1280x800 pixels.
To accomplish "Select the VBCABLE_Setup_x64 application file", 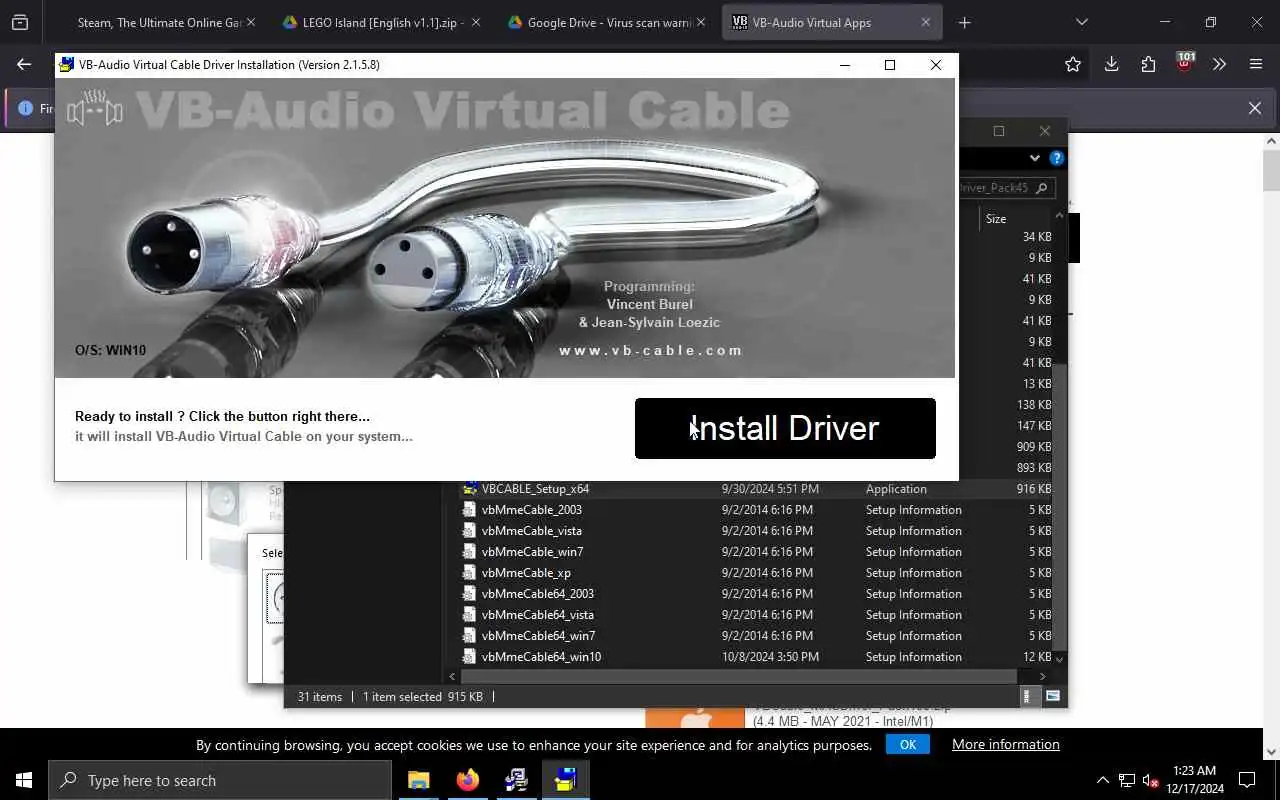I will 756,489.
